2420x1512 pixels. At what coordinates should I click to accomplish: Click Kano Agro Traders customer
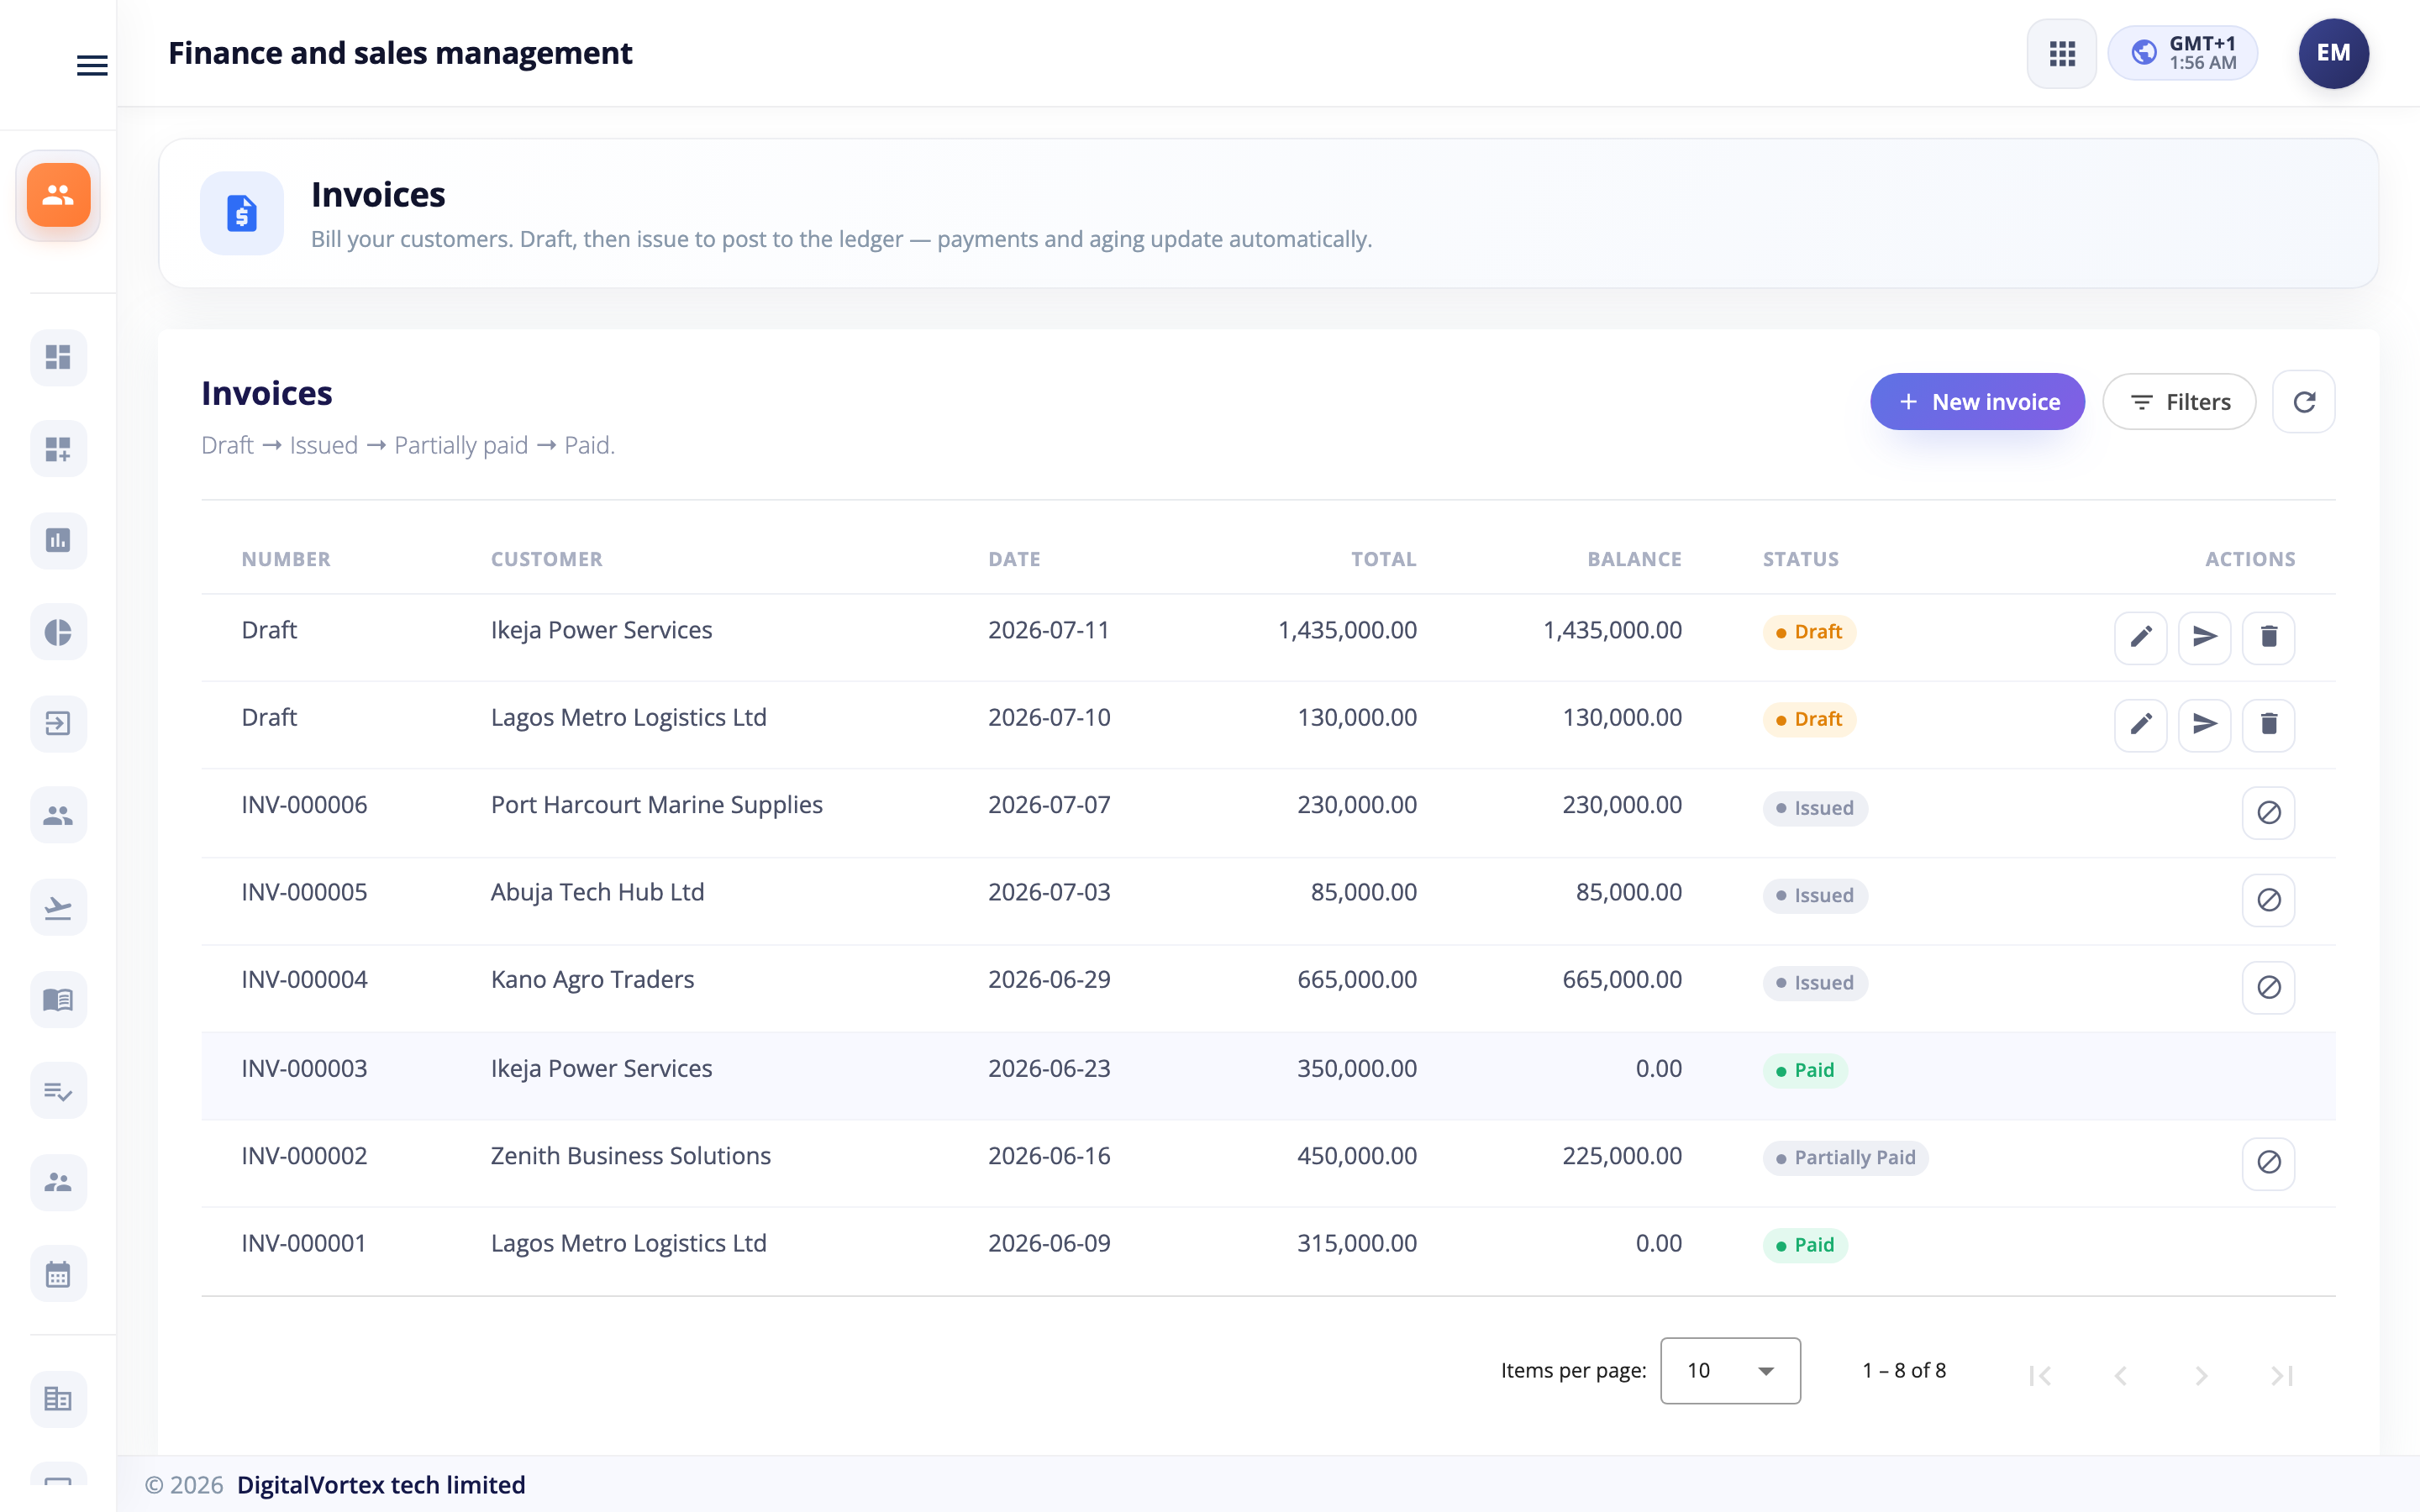592,980
